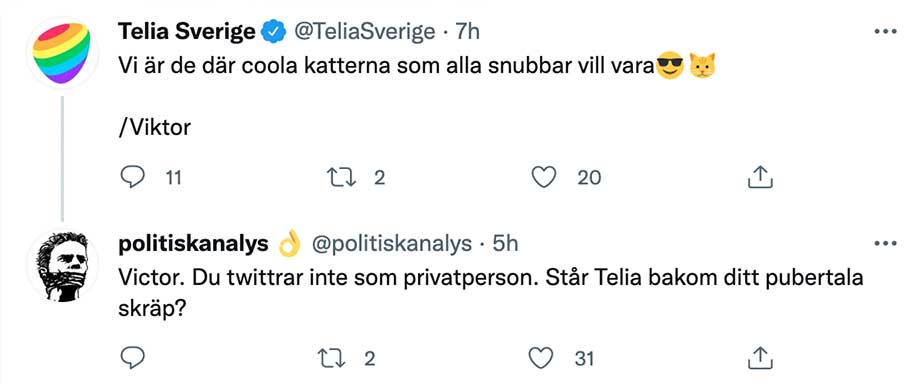Open the 7h timestamp of Telia tweet
920x385 pixels.
coord(468,32)
